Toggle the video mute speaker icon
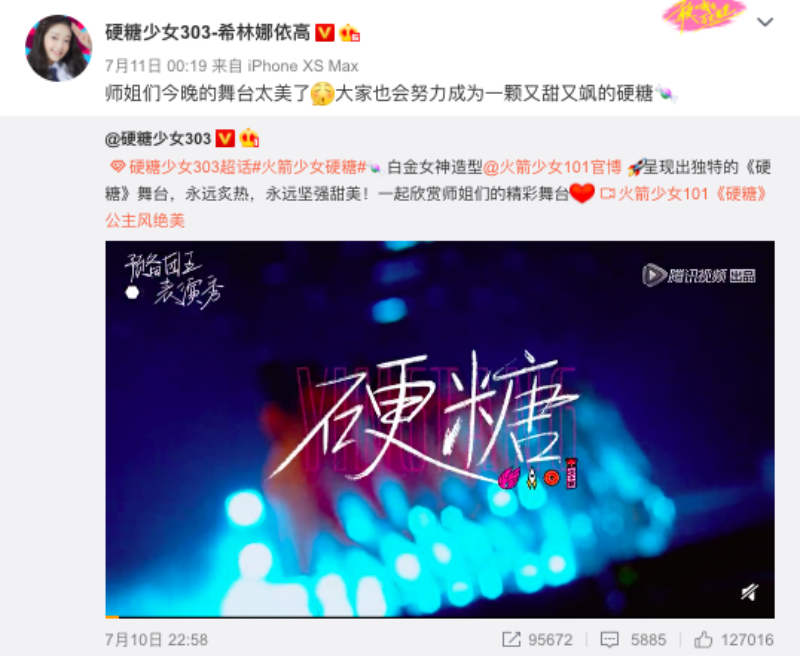The height and width of the screenshot is (656, 800). pos(749,592)
